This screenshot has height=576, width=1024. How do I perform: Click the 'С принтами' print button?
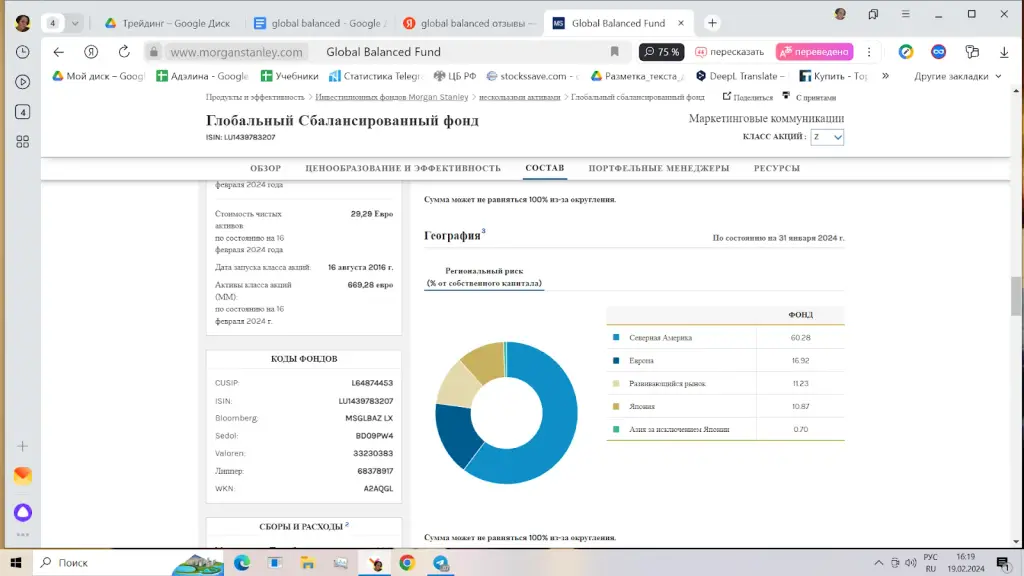[809, 97]
